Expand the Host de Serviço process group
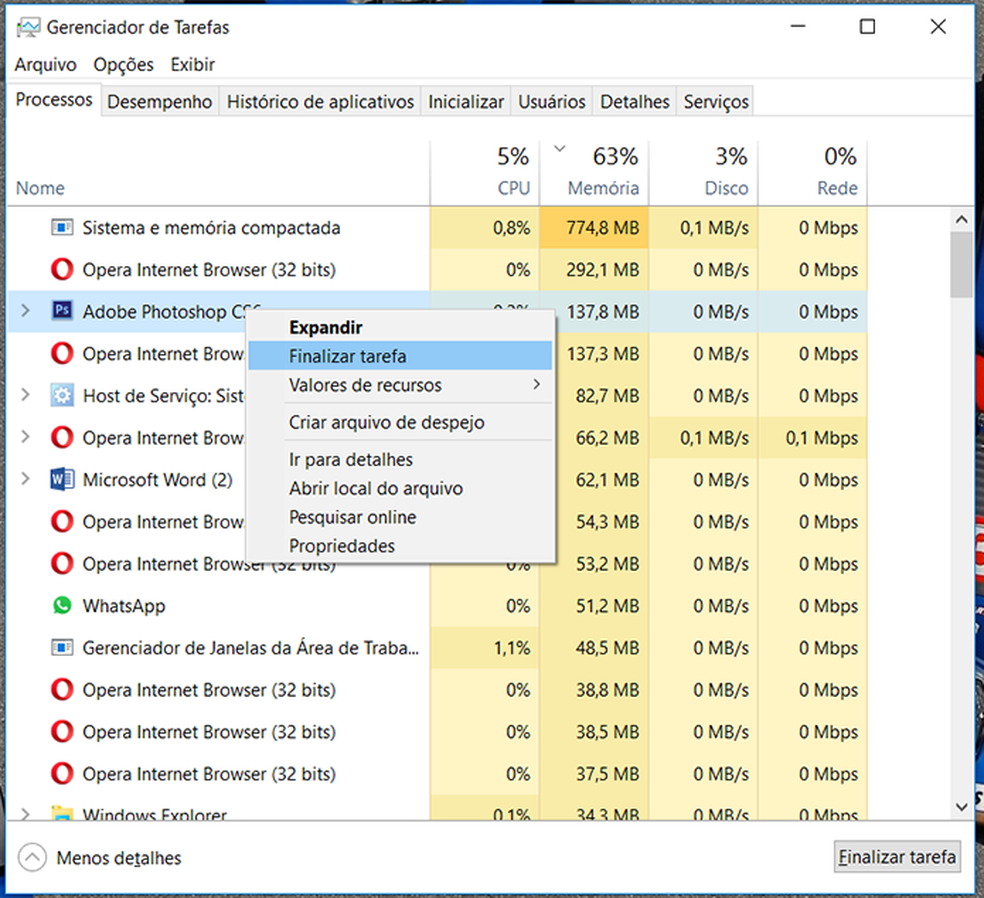This screenshot has height=898, width=984. (x=26, y=396)
